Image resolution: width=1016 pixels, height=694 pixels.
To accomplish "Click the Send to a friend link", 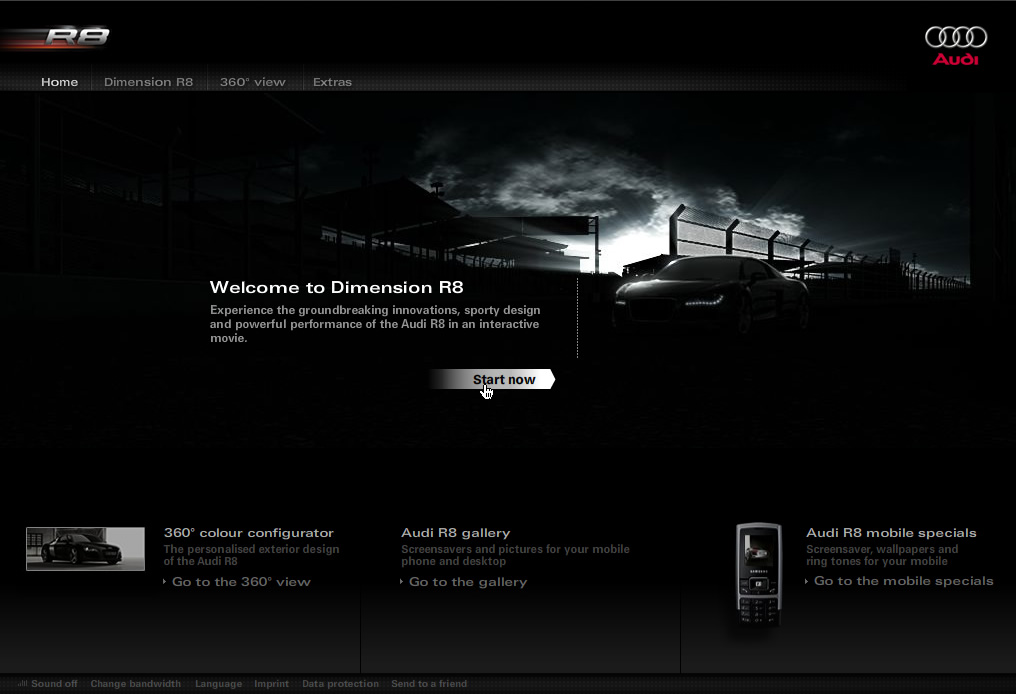I will click(x=429, y=684).
